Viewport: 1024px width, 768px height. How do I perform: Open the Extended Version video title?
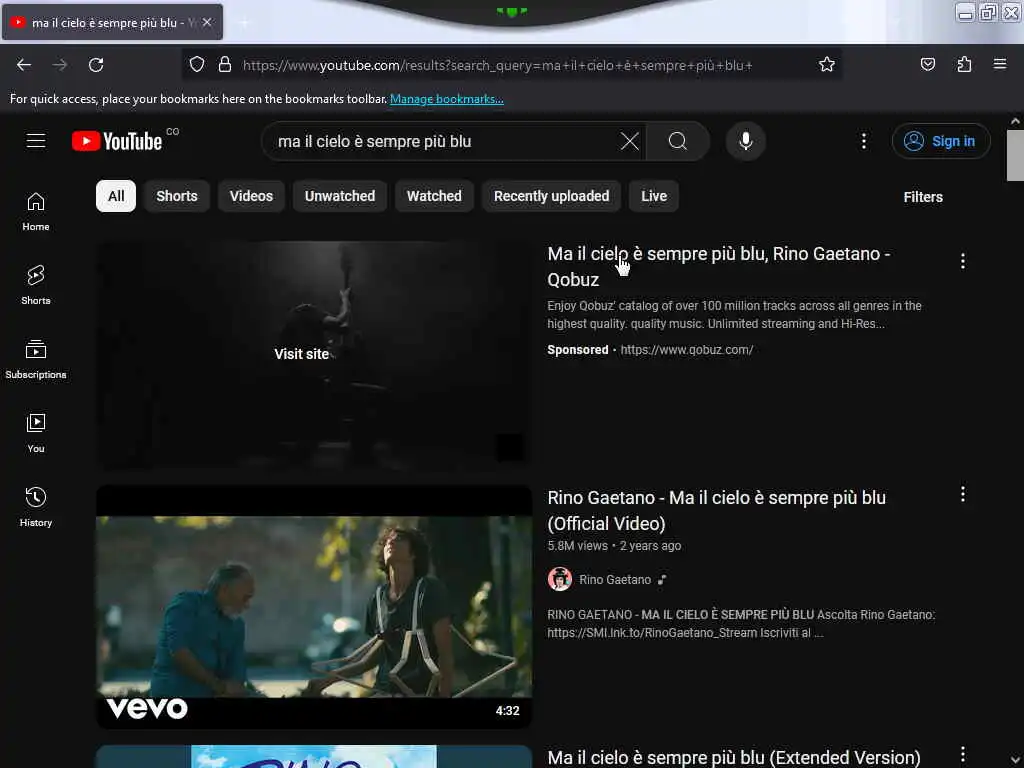coord(733,758)
